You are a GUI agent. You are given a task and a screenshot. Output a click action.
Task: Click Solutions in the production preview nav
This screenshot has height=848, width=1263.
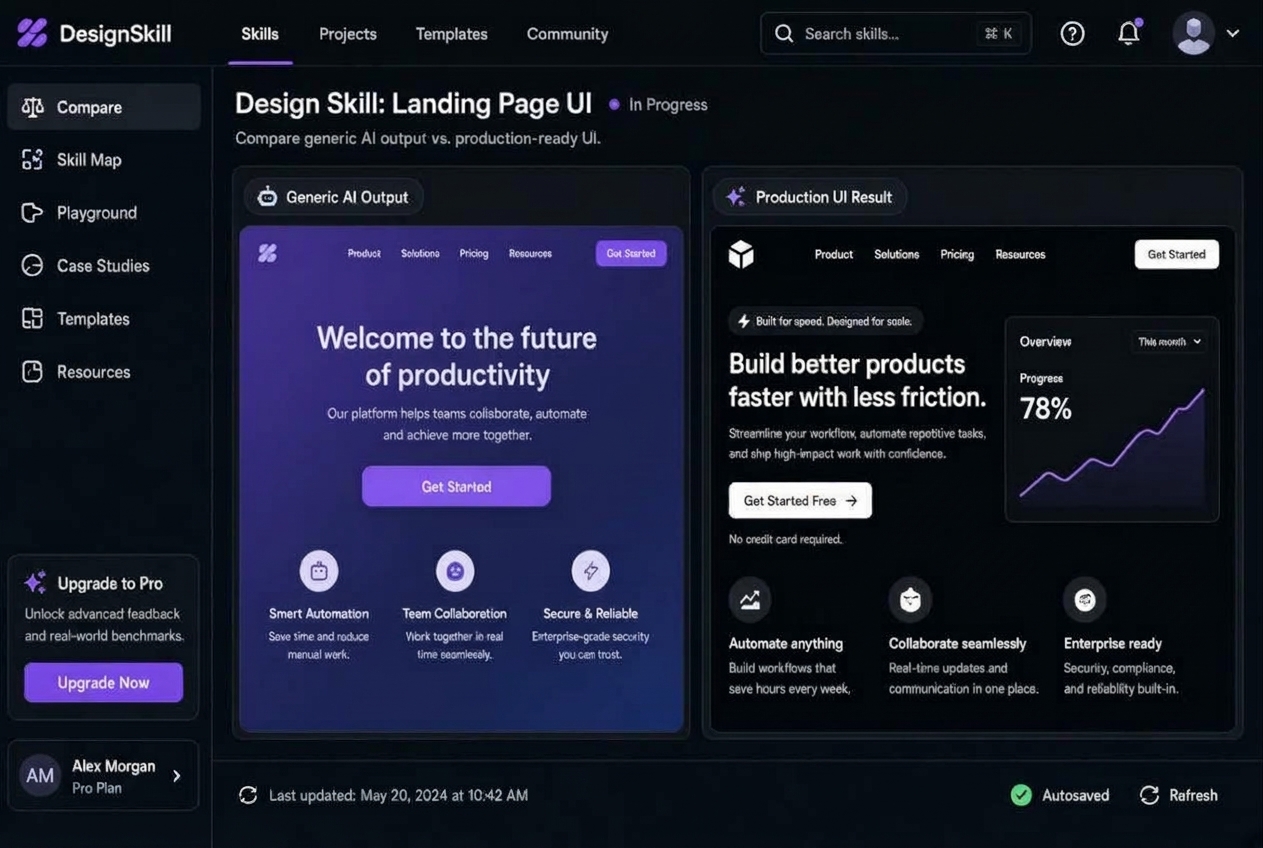(897, 254)
